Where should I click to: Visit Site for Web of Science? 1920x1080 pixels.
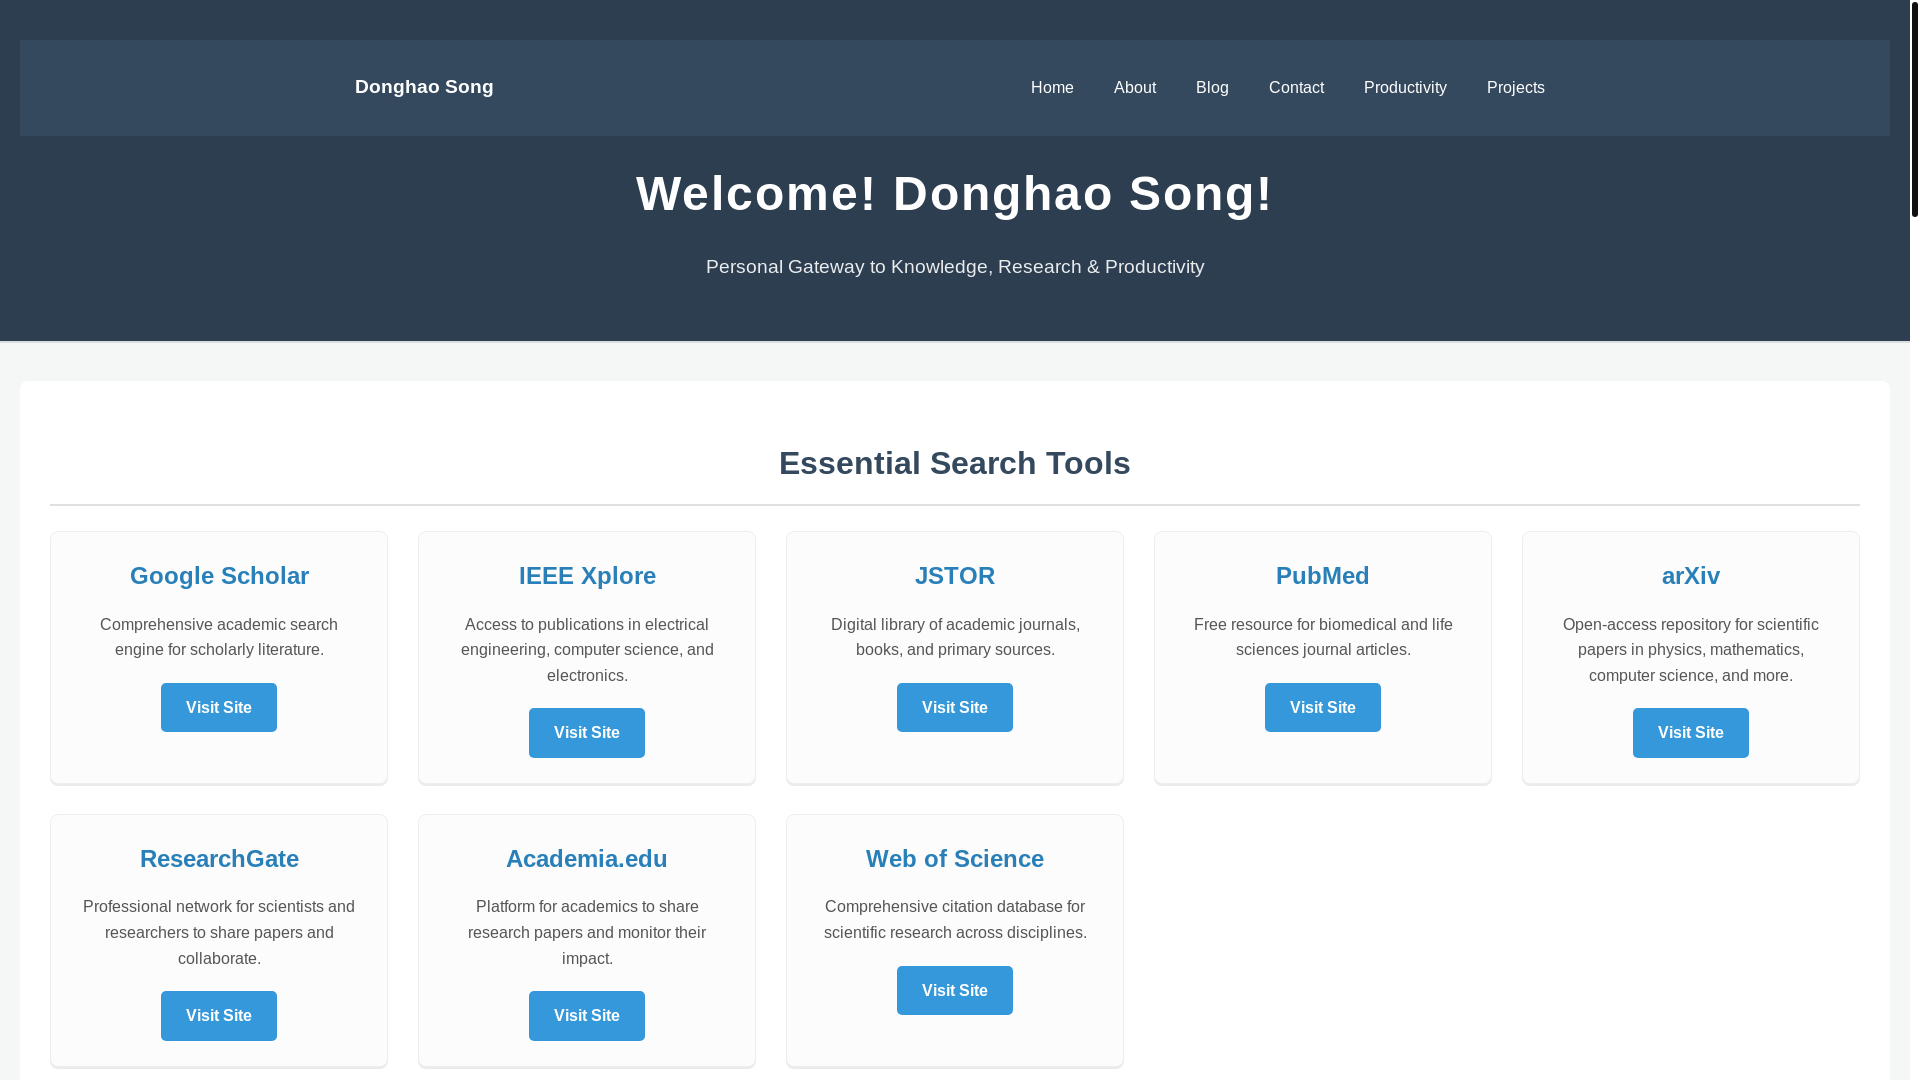click(955, 990)
